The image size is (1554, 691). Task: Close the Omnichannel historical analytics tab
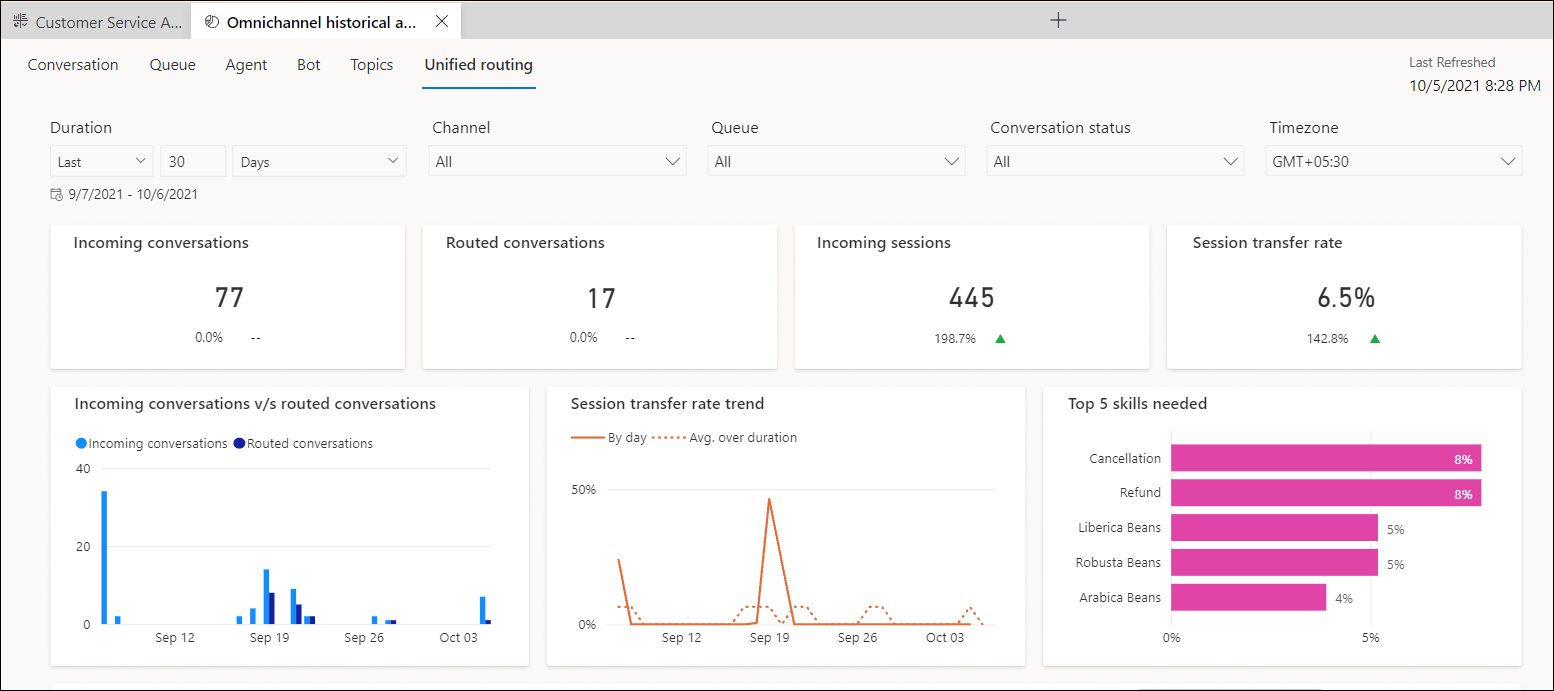[442, 21]
